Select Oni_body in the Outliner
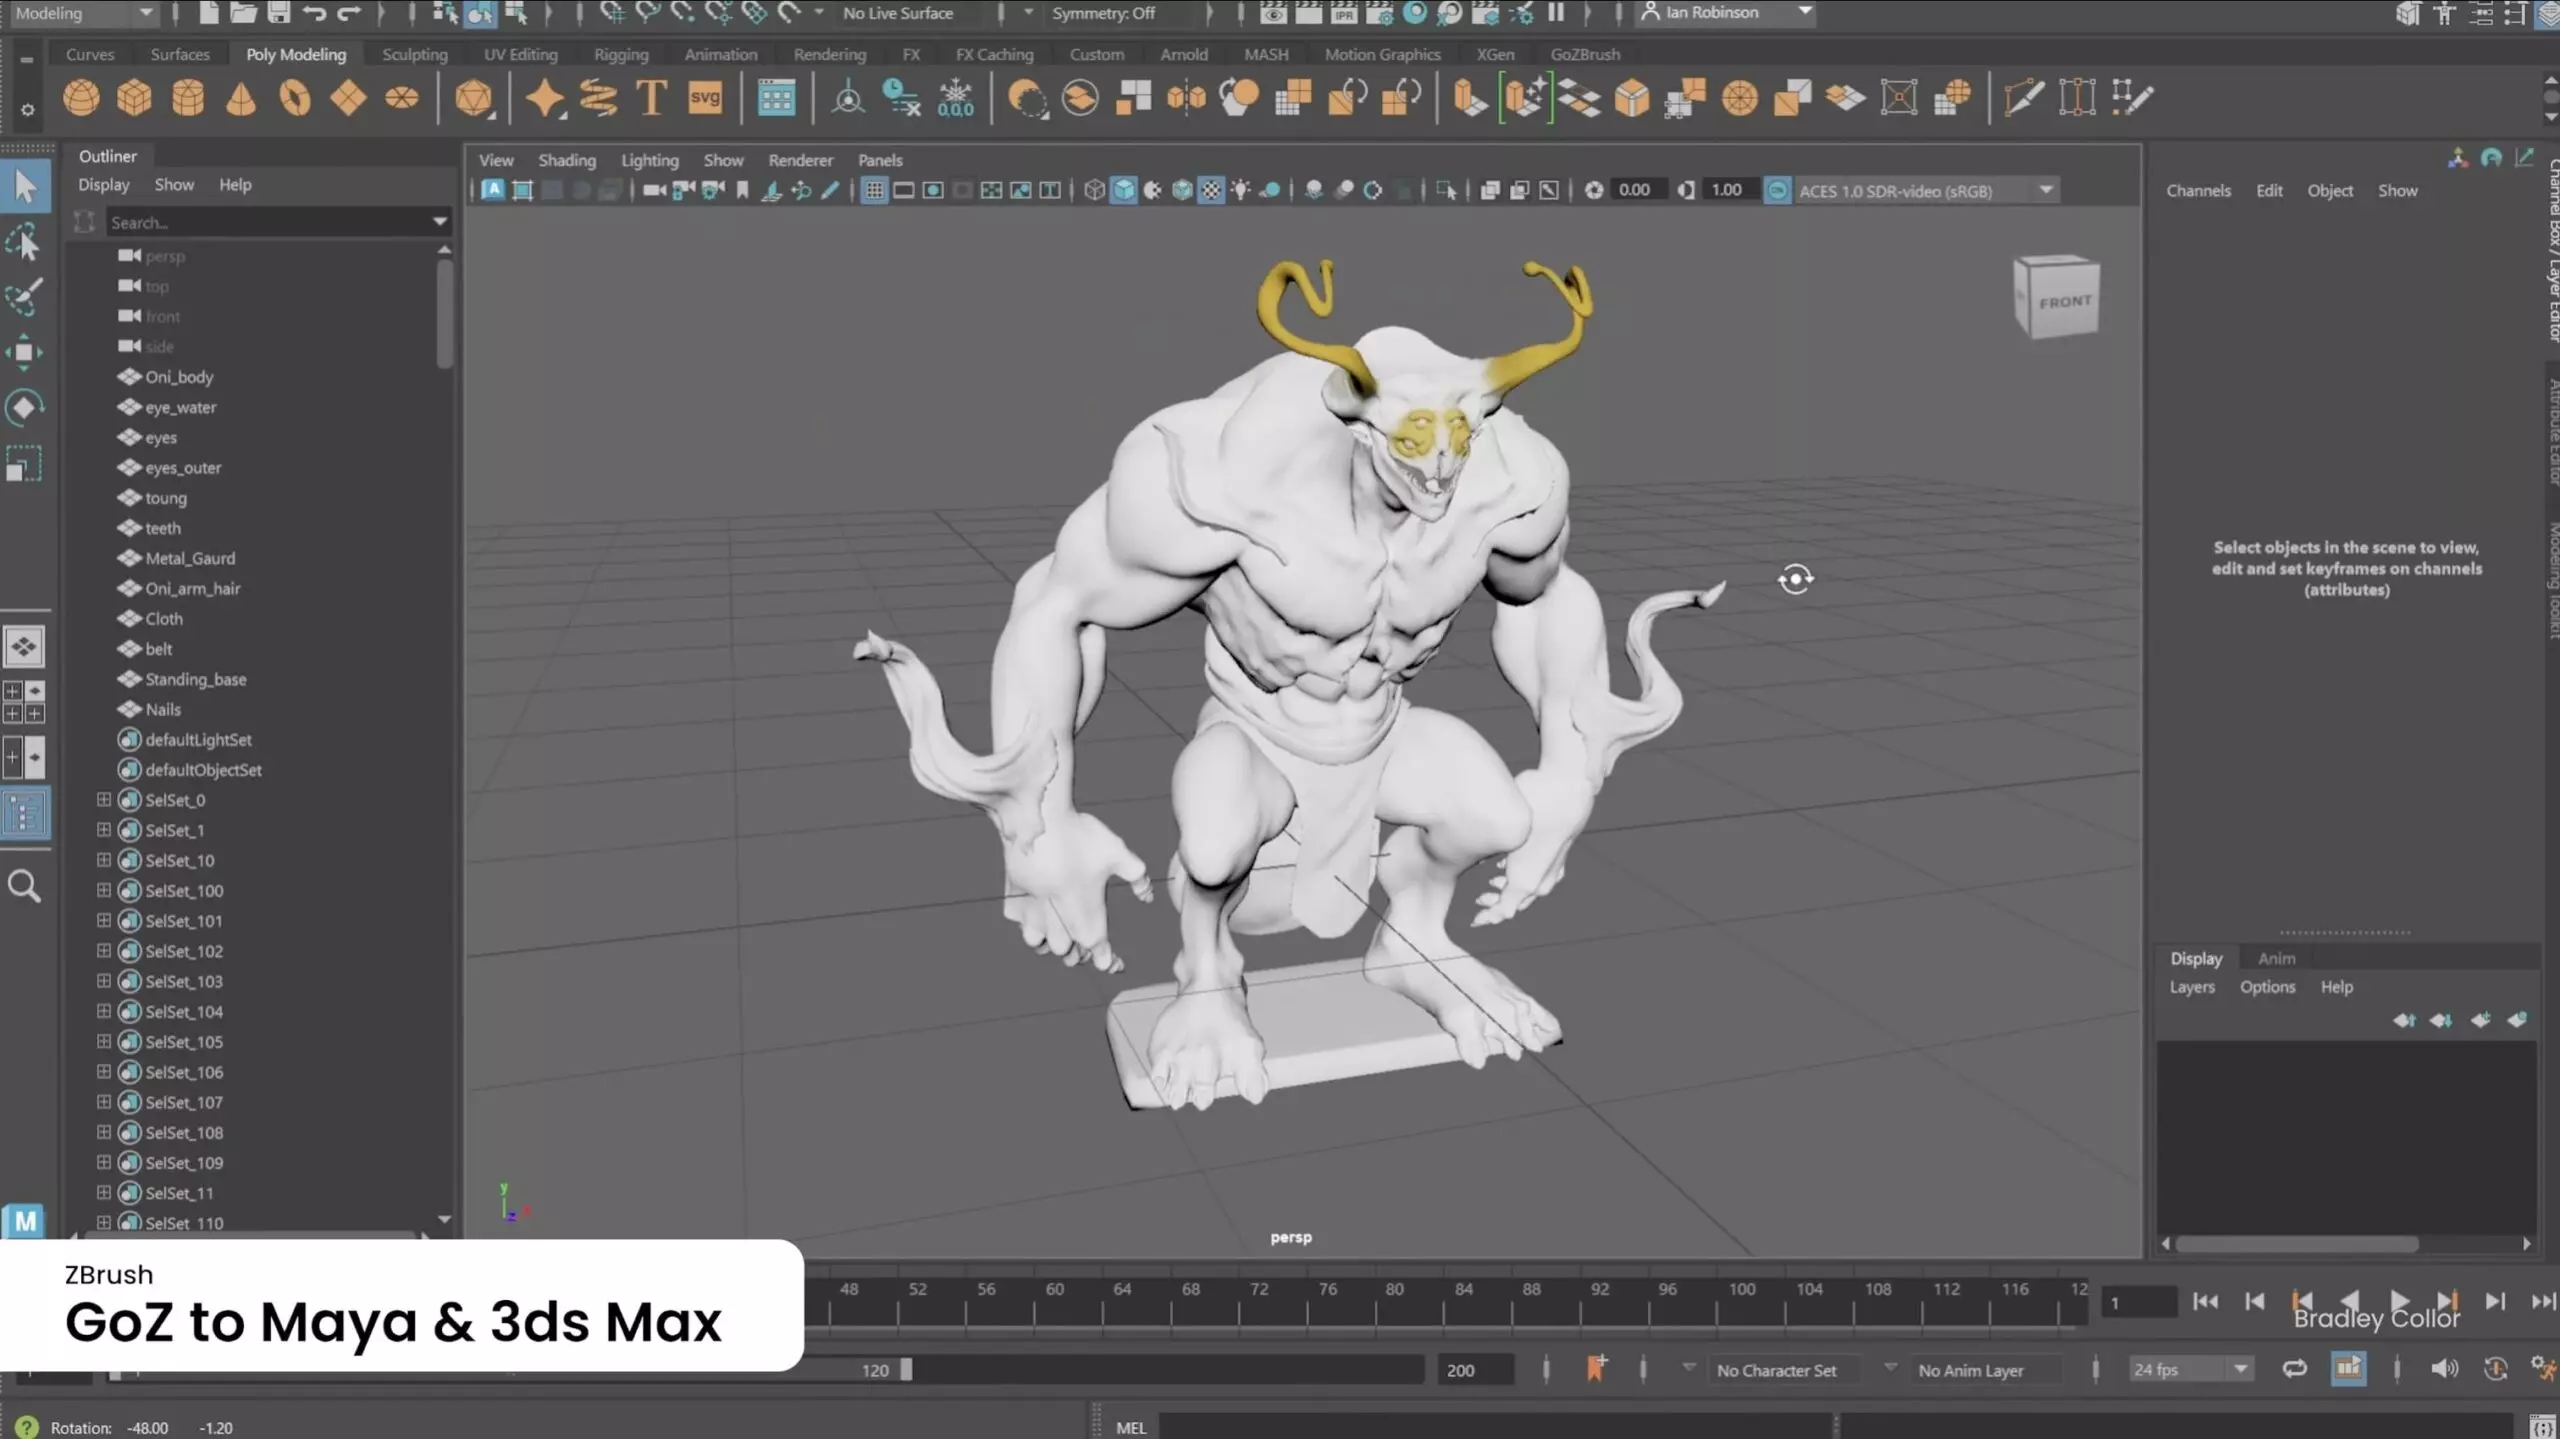The image size is (2560, 1439). 179,377
